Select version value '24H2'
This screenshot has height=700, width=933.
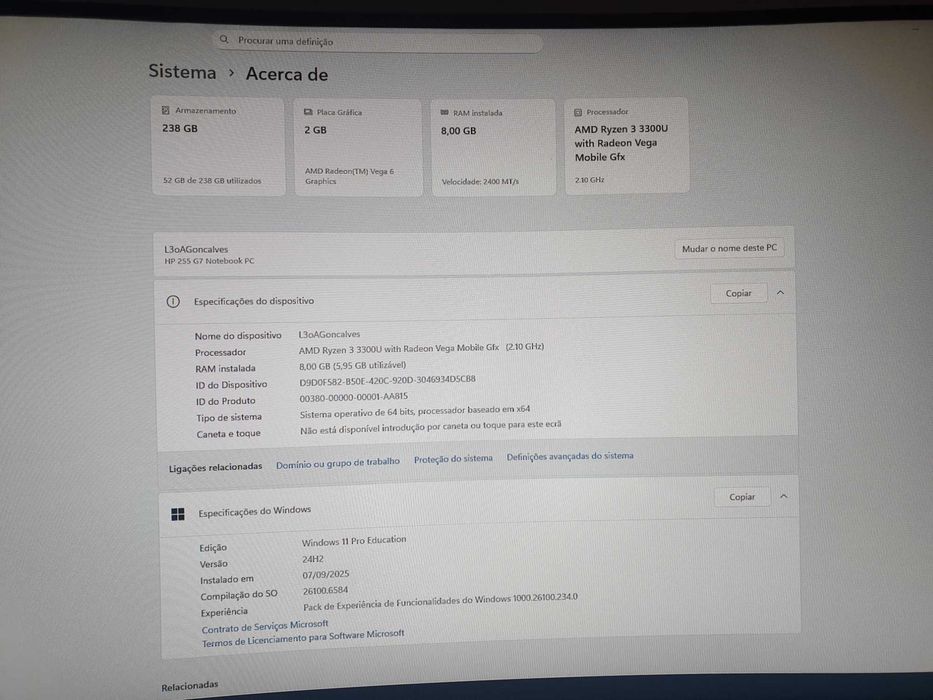pyautogui.click(x=313, y=559)
